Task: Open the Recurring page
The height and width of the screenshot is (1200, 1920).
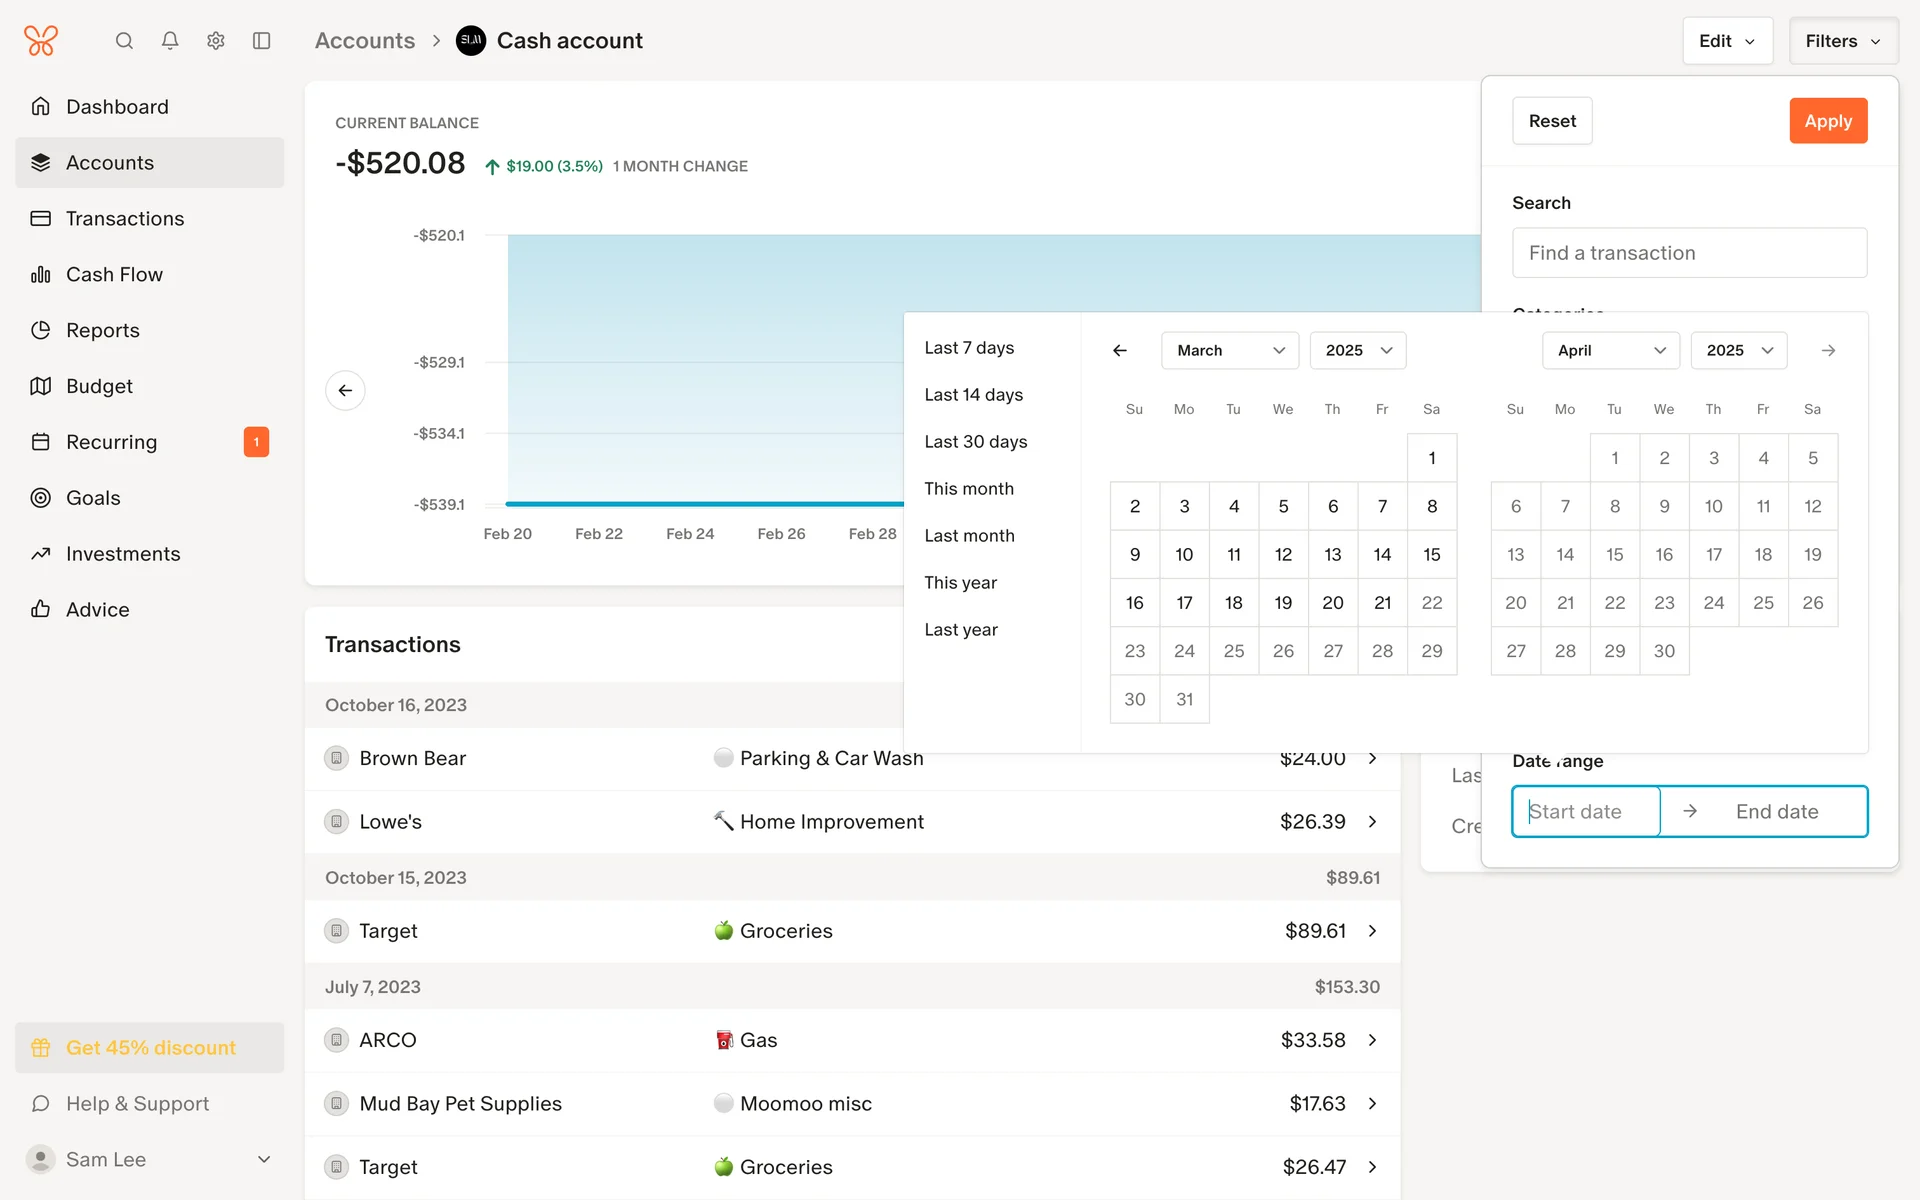Action: [x=111, y=442]
